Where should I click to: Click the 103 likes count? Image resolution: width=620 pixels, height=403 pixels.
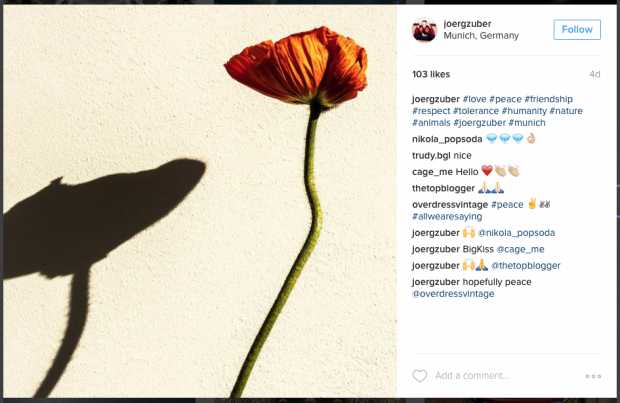(431, 74)
